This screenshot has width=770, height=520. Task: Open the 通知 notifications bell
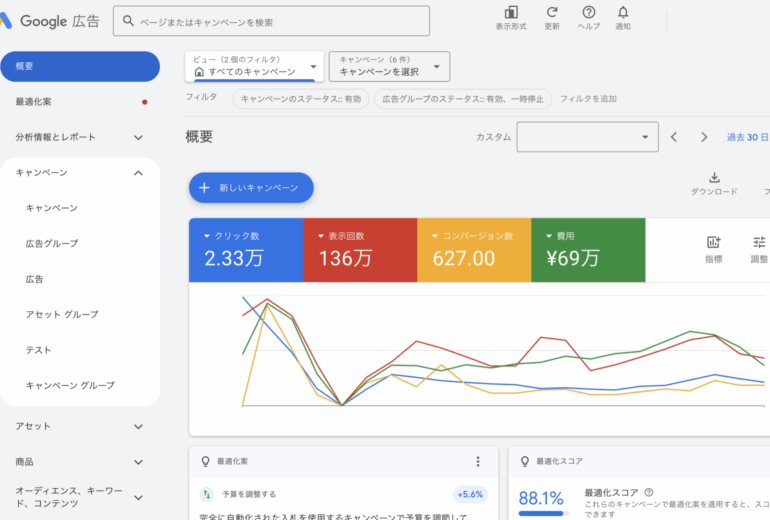623,12
